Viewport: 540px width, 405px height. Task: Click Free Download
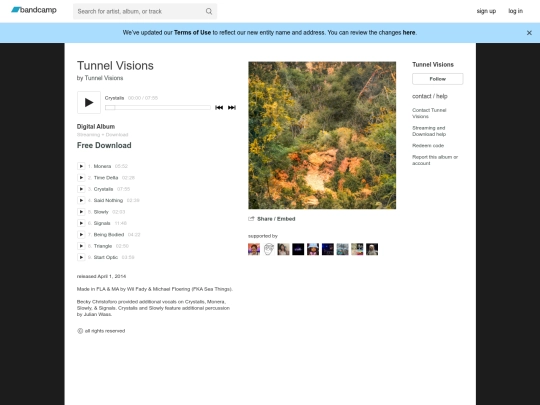tap(104, 145)
